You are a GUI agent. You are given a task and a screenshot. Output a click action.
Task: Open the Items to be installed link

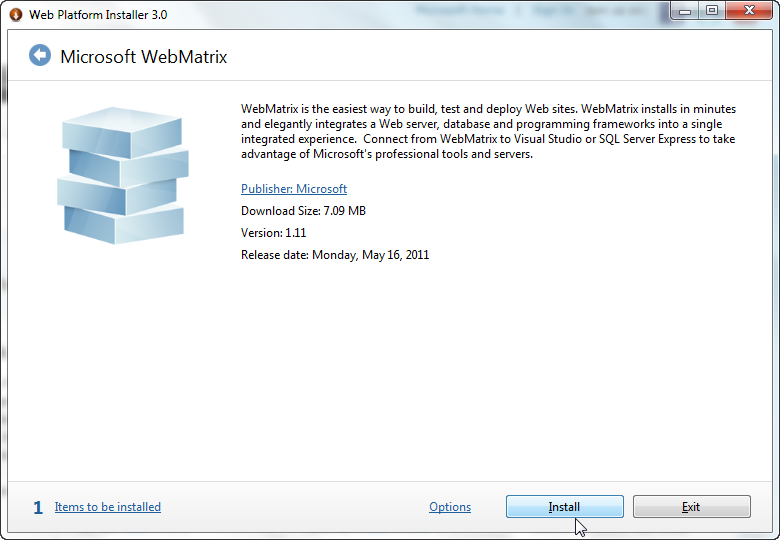[x=107, y=507]
